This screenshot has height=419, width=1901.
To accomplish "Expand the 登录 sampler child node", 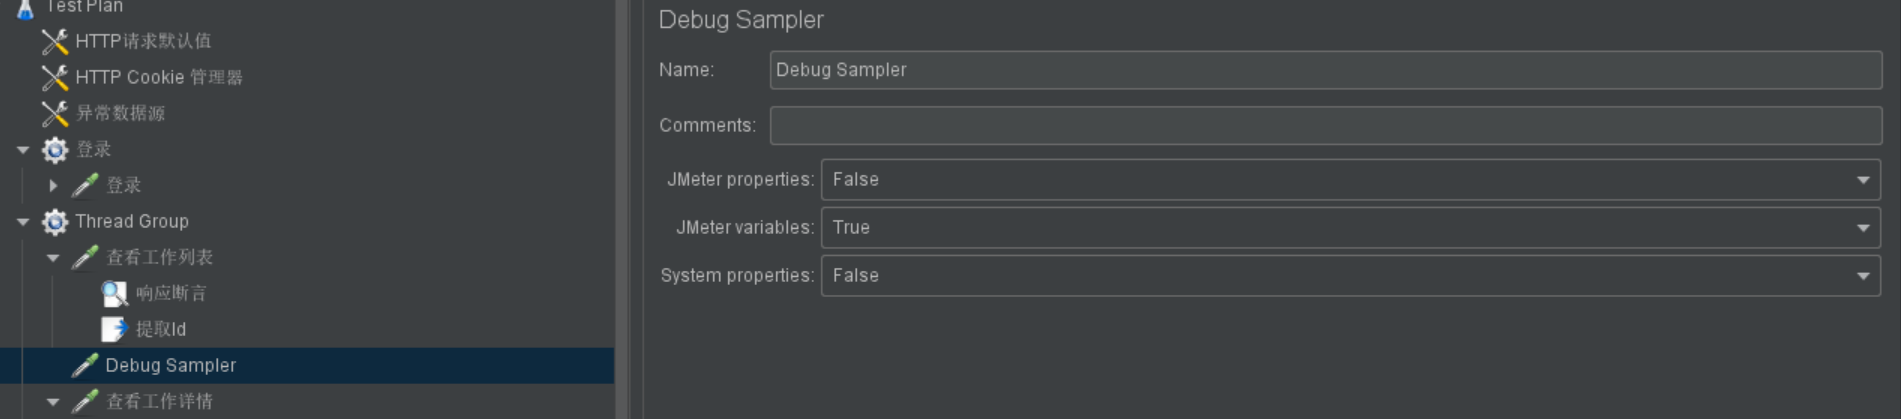I will pyautogui.click(x=53, y=185).
